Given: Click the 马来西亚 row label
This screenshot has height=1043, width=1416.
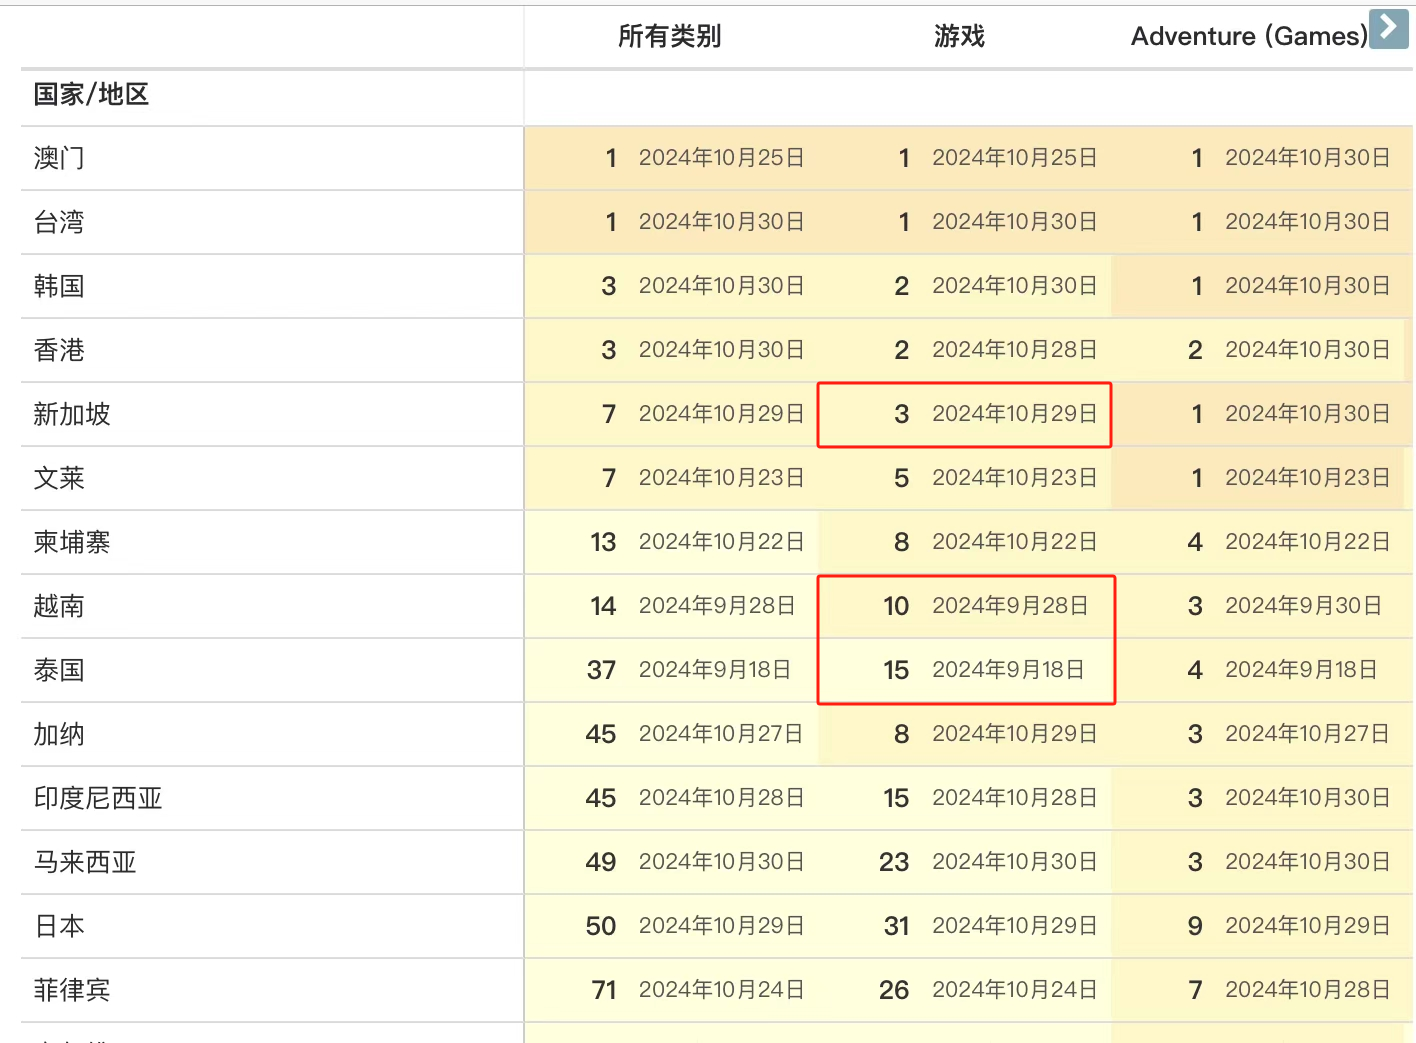Looking at the screenshot, I should [x=85, y=862].
